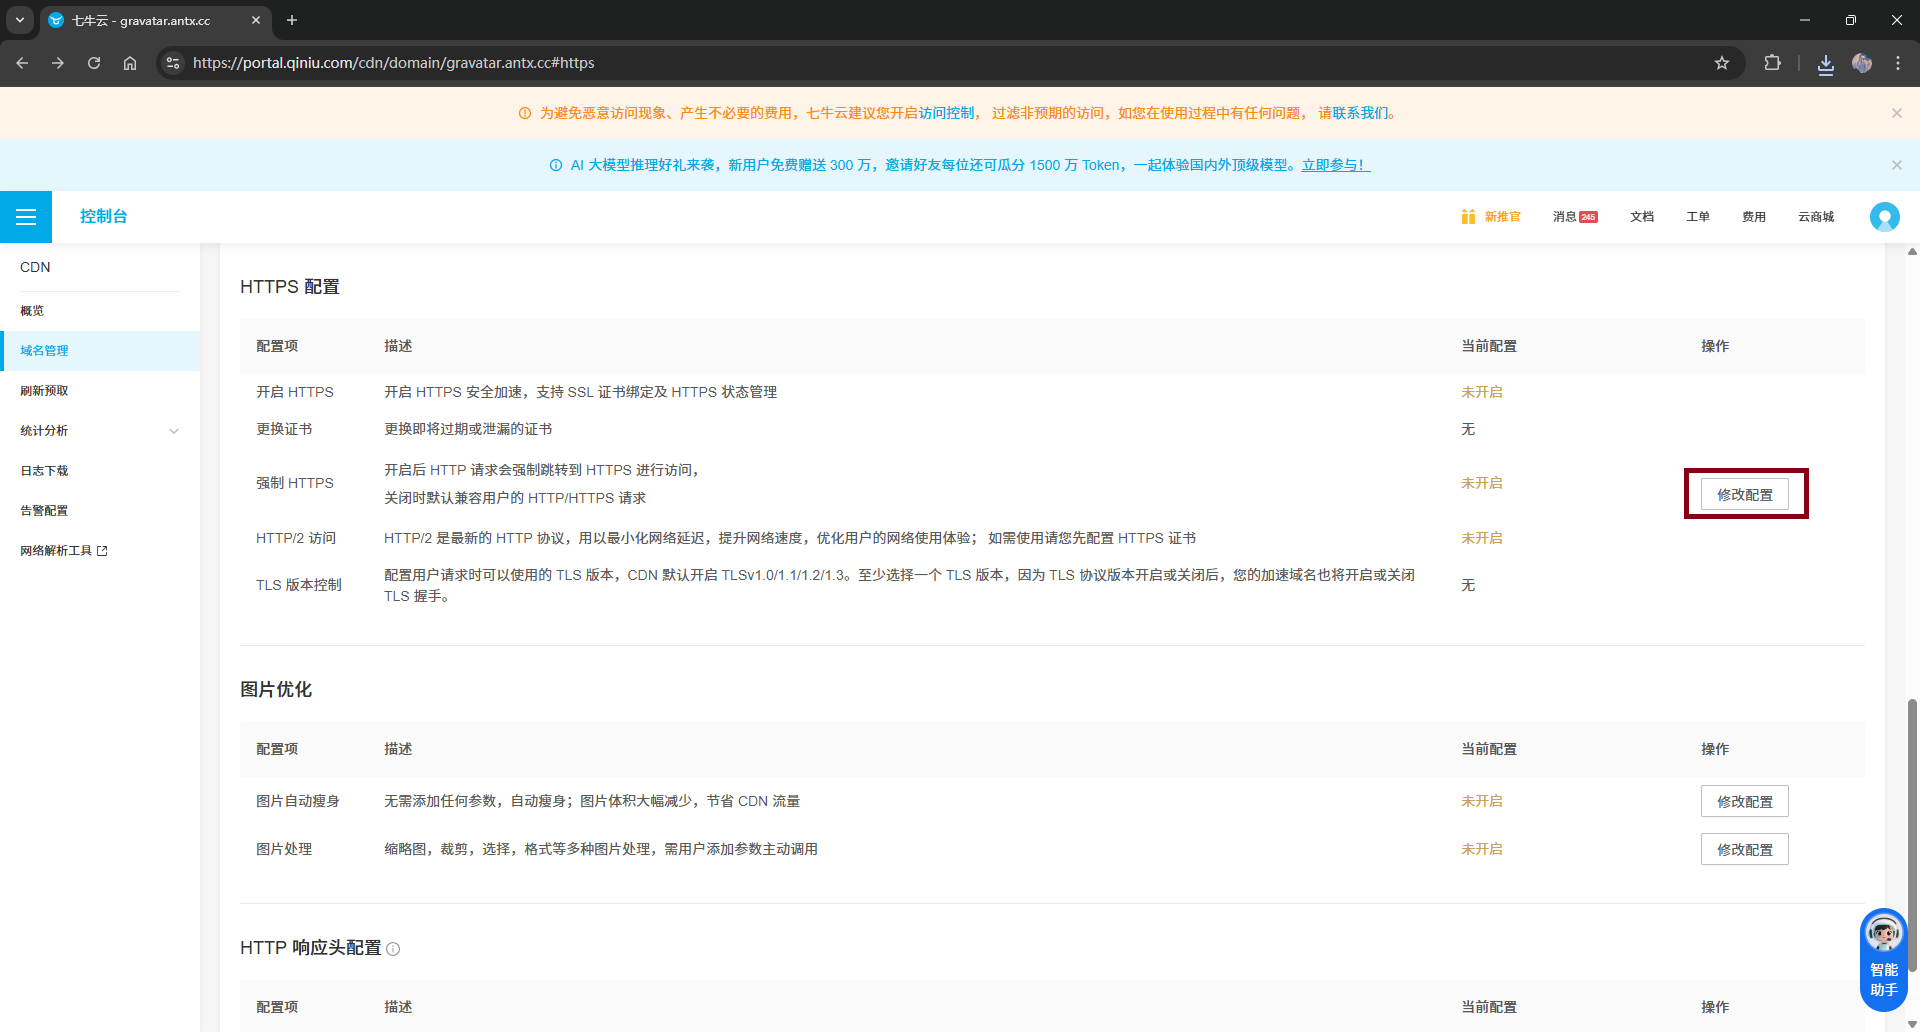Click 修改配置 for 图片自动瘦身
Viewport: 1920px width, 1032px height.
[1744, 802]
